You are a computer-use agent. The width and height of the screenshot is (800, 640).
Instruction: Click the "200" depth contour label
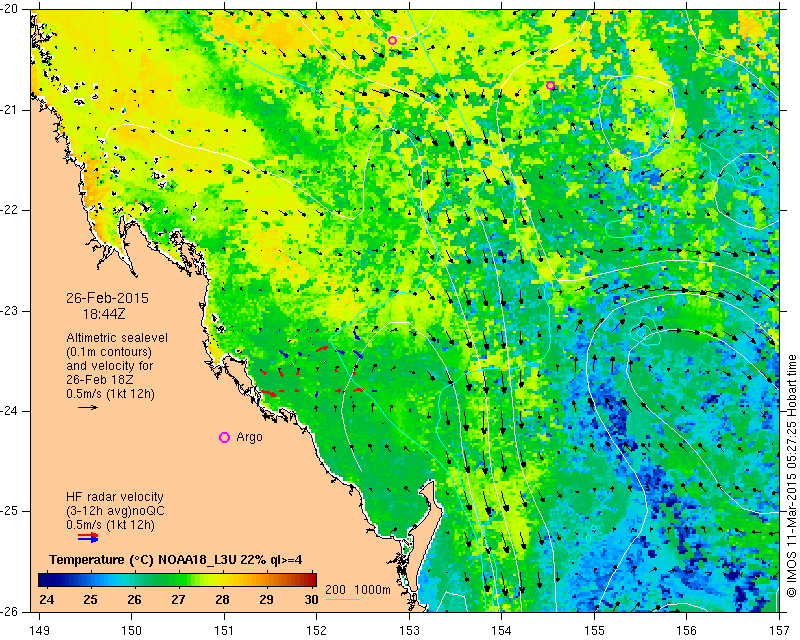[x=335, y=590]
